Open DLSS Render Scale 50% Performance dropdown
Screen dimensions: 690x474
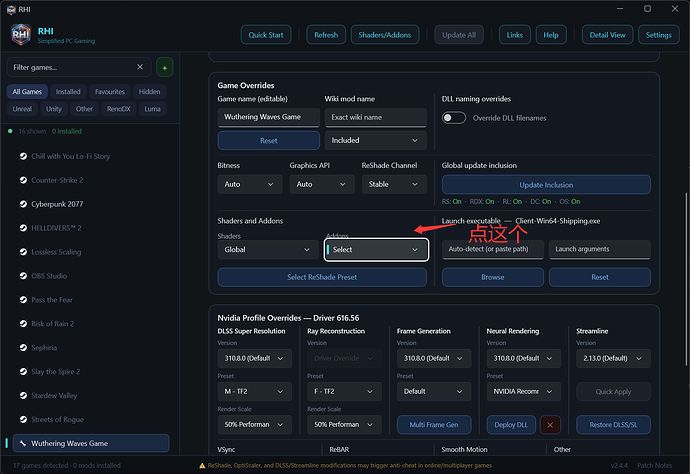255,424
